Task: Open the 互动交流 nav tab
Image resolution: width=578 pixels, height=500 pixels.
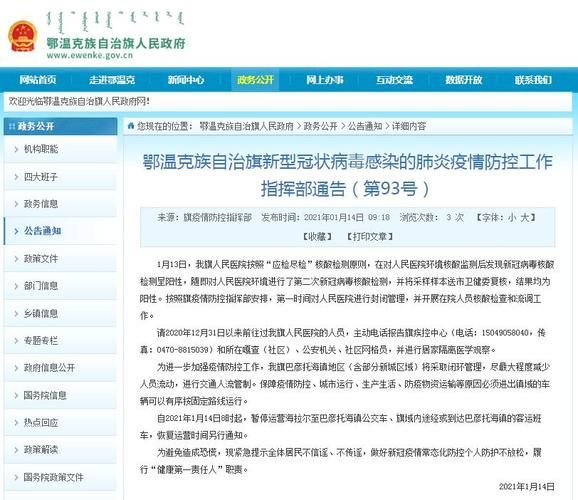Action: [394, 80]
